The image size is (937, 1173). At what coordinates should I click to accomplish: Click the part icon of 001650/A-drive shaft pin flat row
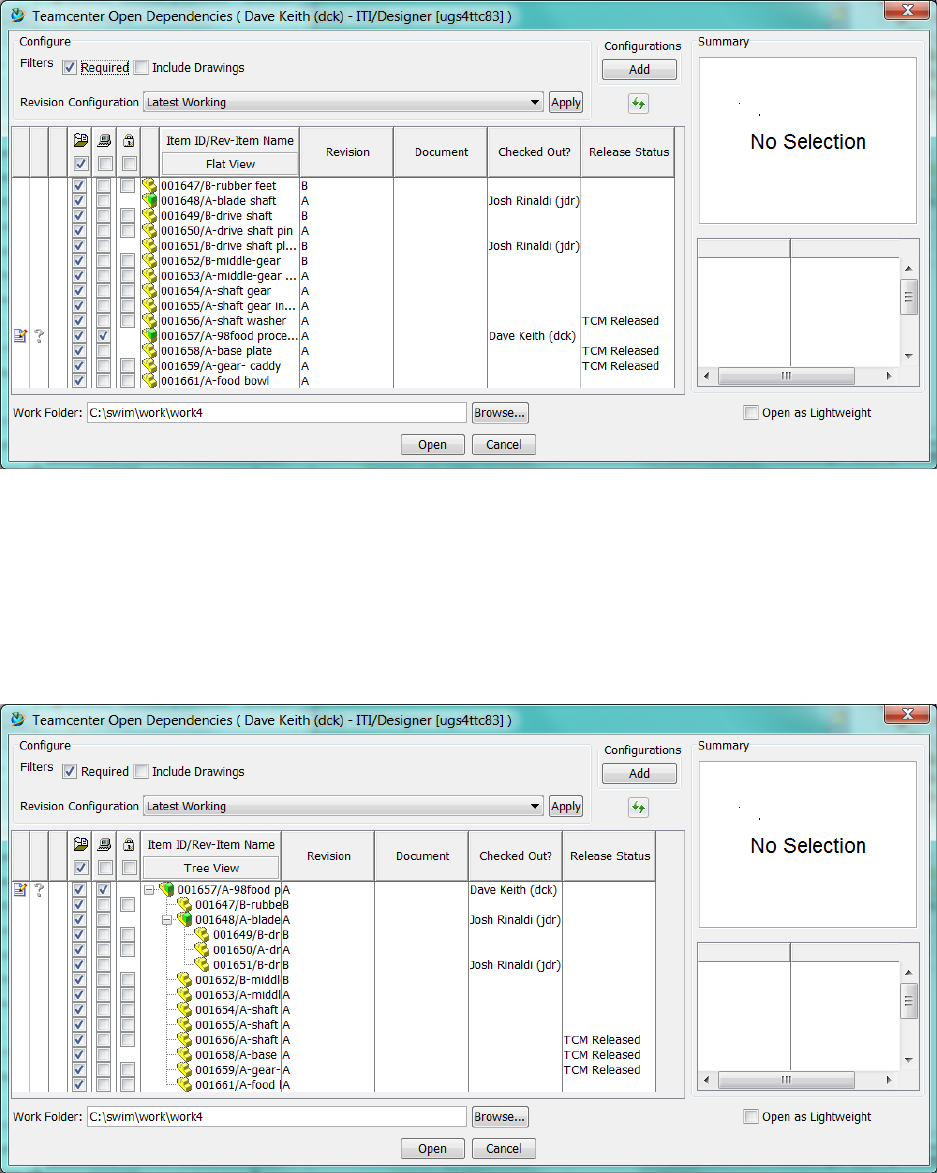tap(150, 230)
